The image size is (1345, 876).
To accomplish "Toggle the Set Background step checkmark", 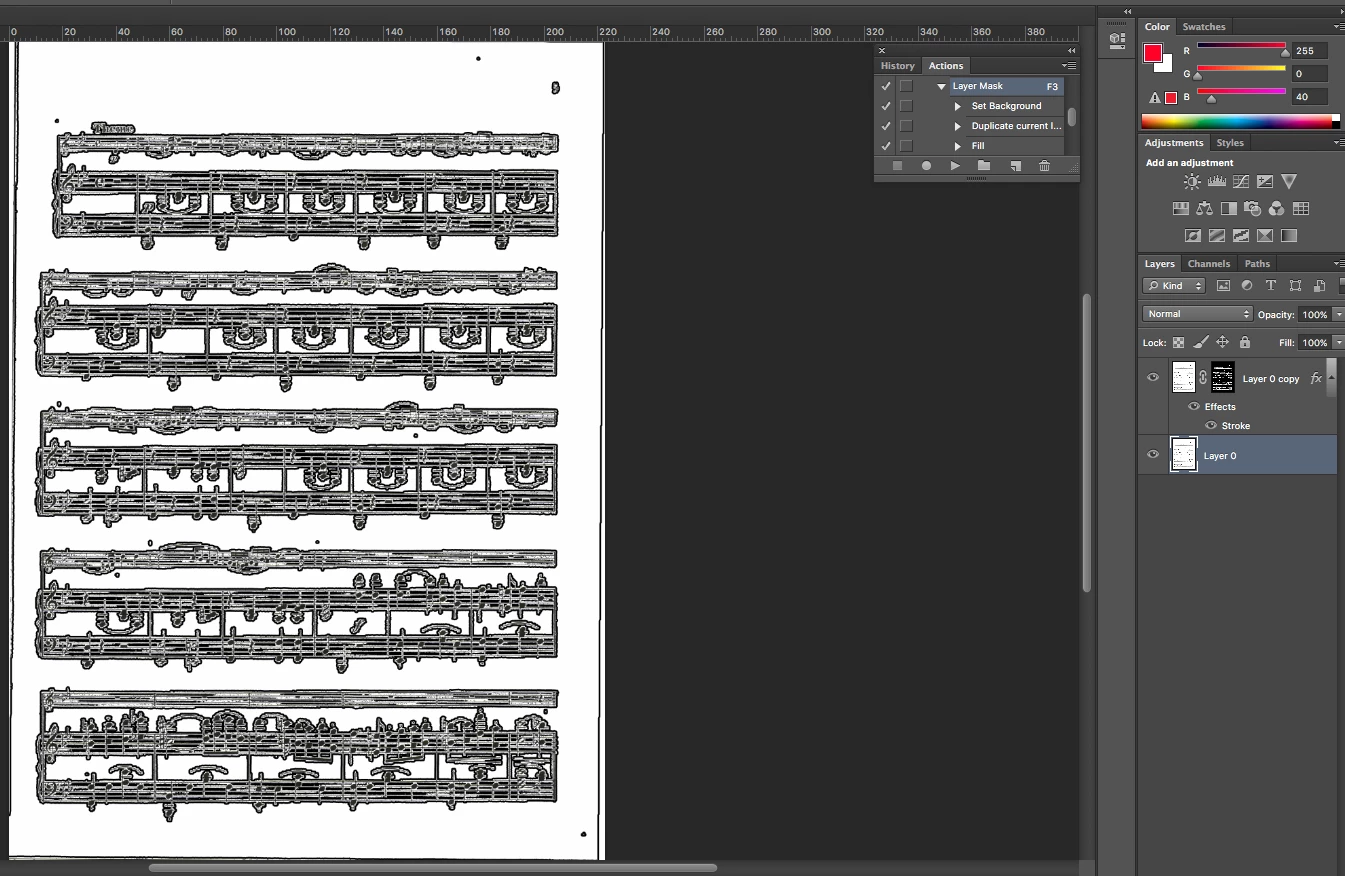I will [885, 106].
